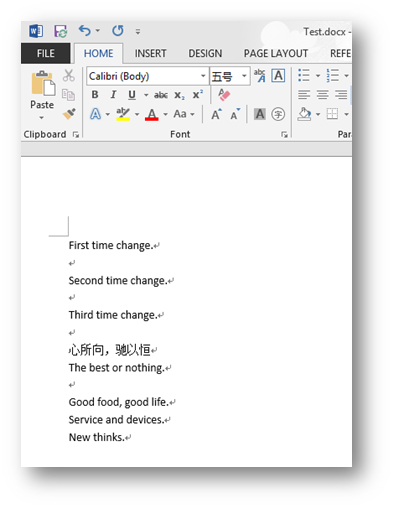
Task: Open the Text Effects dropdown arrow
Action: coord(107,114)
